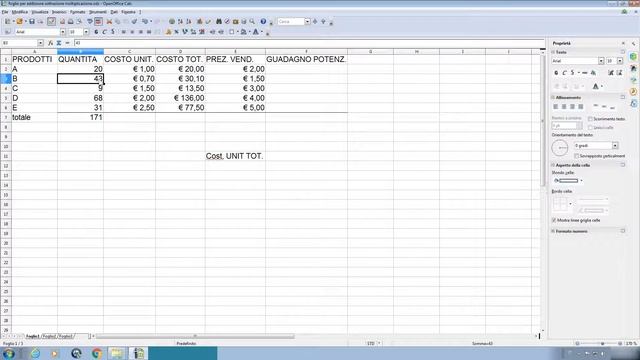Open the Navigator tab icon in sidebar

coord(633,92)
